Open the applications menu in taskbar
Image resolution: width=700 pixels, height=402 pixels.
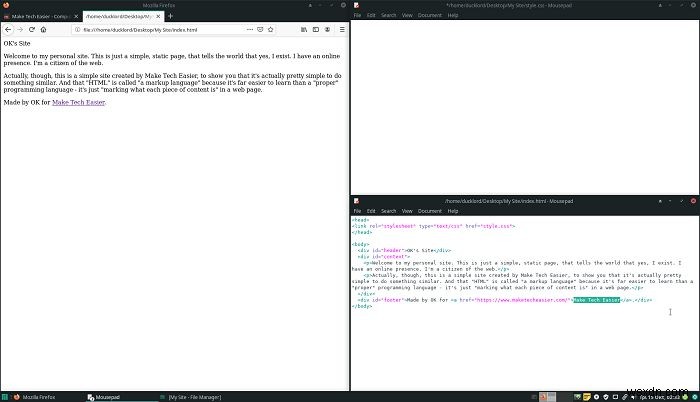[4, 397]
